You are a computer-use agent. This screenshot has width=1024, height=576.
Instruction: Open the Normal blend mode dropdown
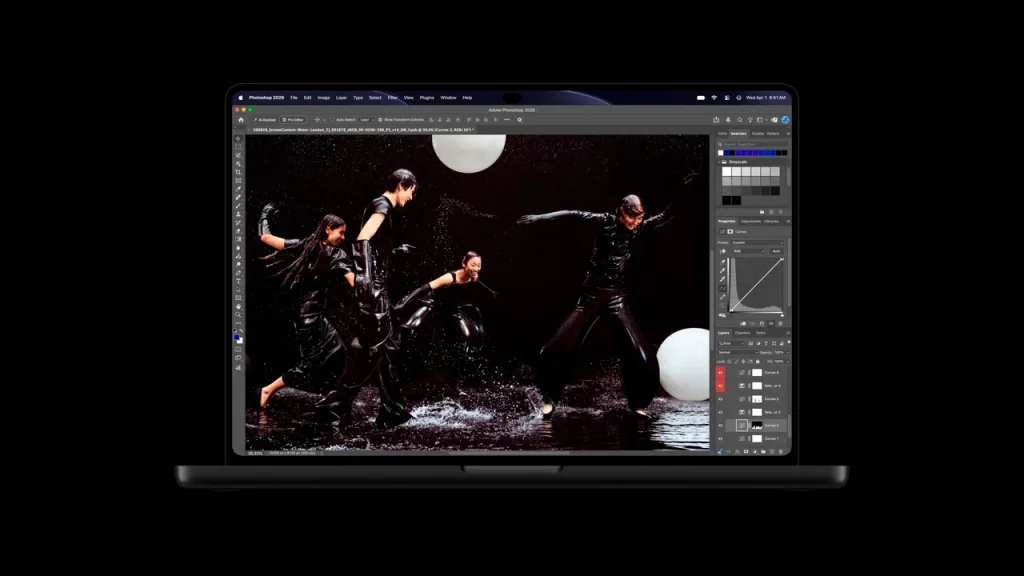pos(737,353)
